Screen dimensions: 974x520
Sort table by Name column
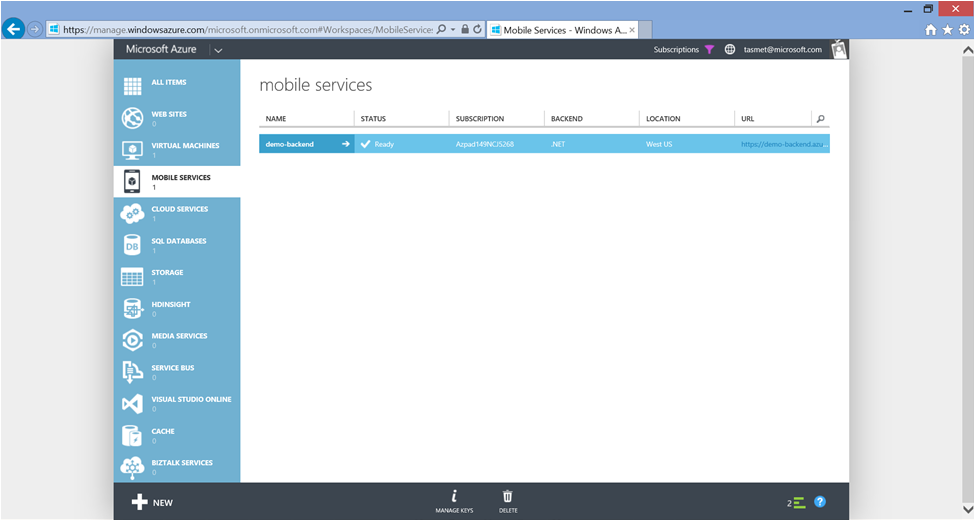tap(276, 119)
